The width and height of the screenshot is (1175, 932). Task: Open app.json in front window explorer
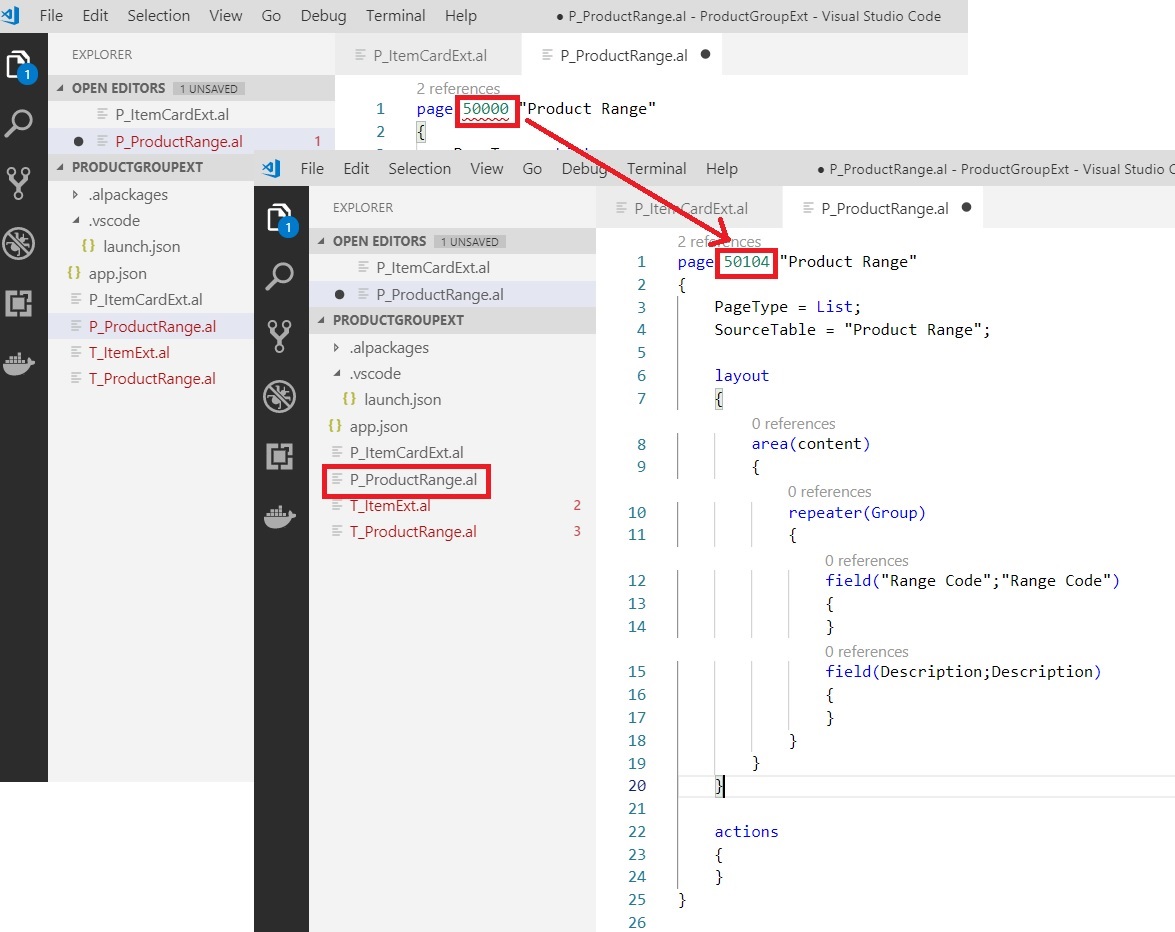pyautogui.click(x=378, y=427)
